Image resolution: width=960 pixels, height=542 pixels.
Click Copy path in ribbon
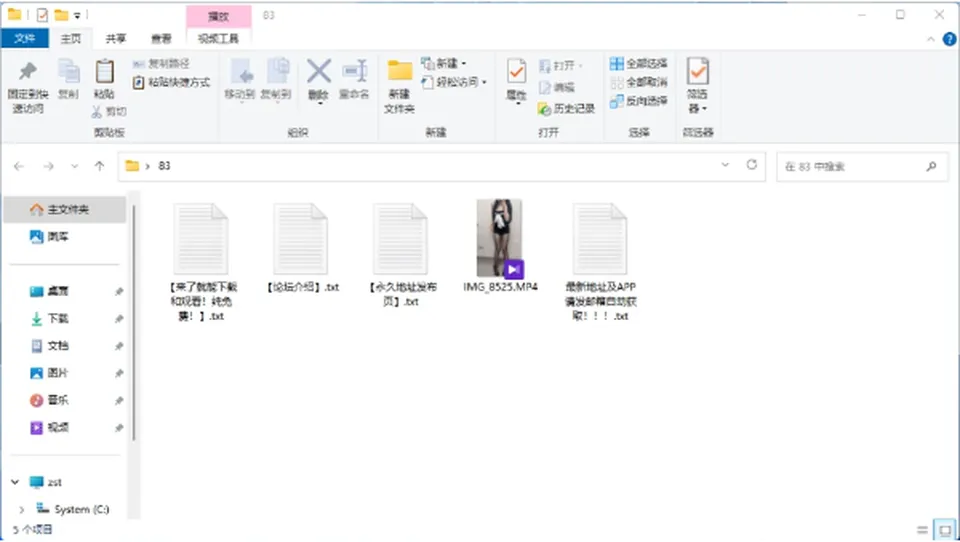(x=162, y=64)
